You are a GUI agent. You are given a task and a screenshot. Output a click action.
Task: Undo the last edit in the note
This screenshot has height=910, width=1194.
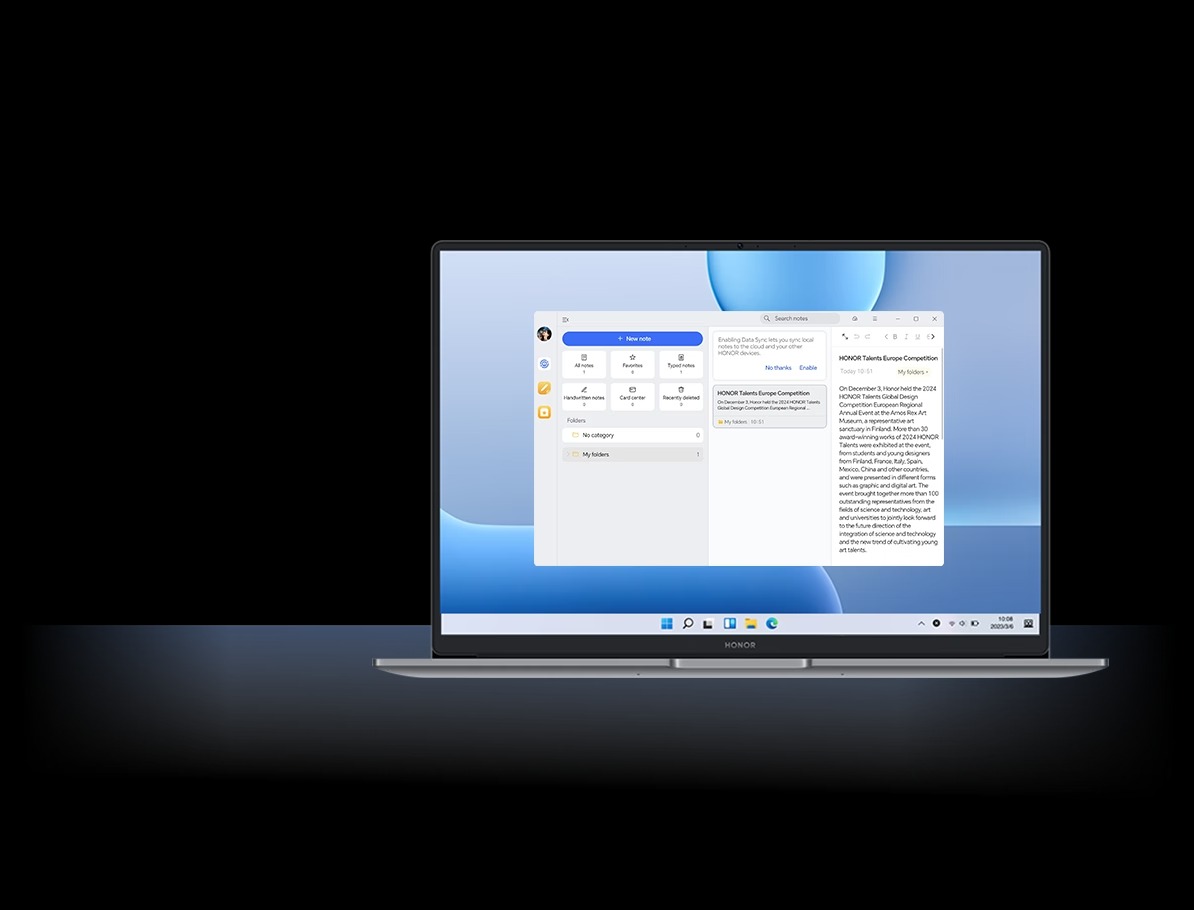click(857, 337)
